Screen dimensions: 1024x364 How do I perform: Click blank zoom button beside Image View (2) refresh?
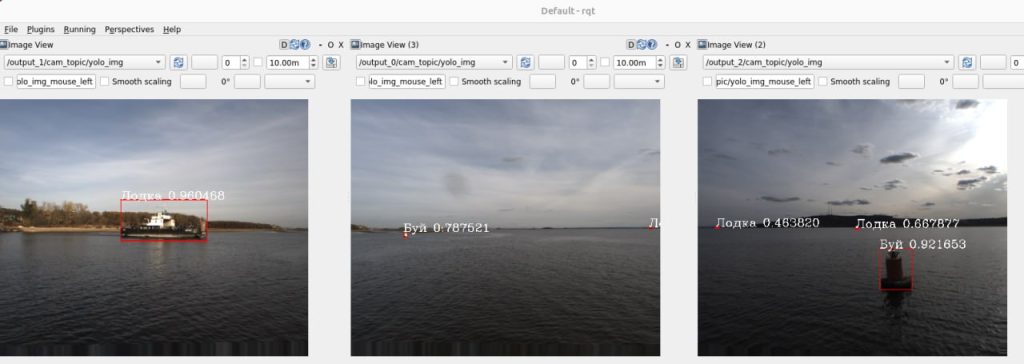coord(993,63)
